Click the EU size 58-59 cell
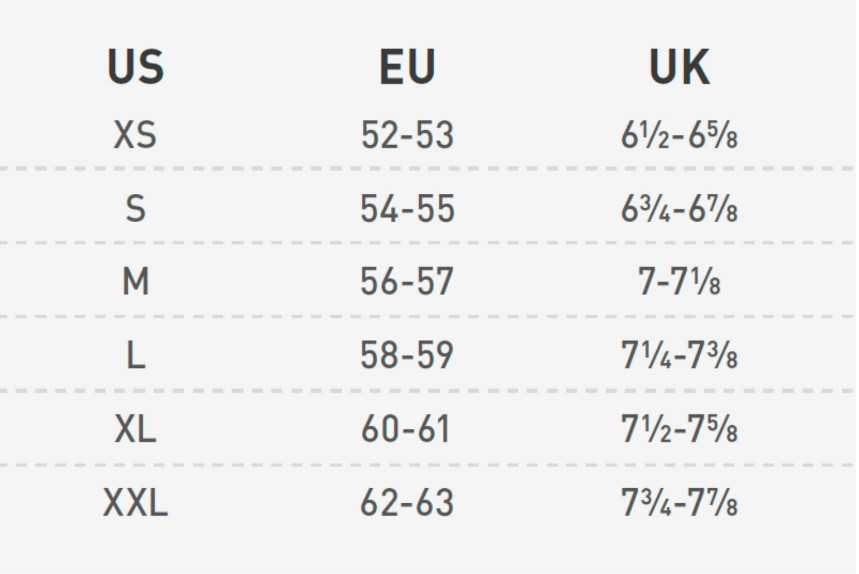This screenshot has width=859, height=574. 406,355
